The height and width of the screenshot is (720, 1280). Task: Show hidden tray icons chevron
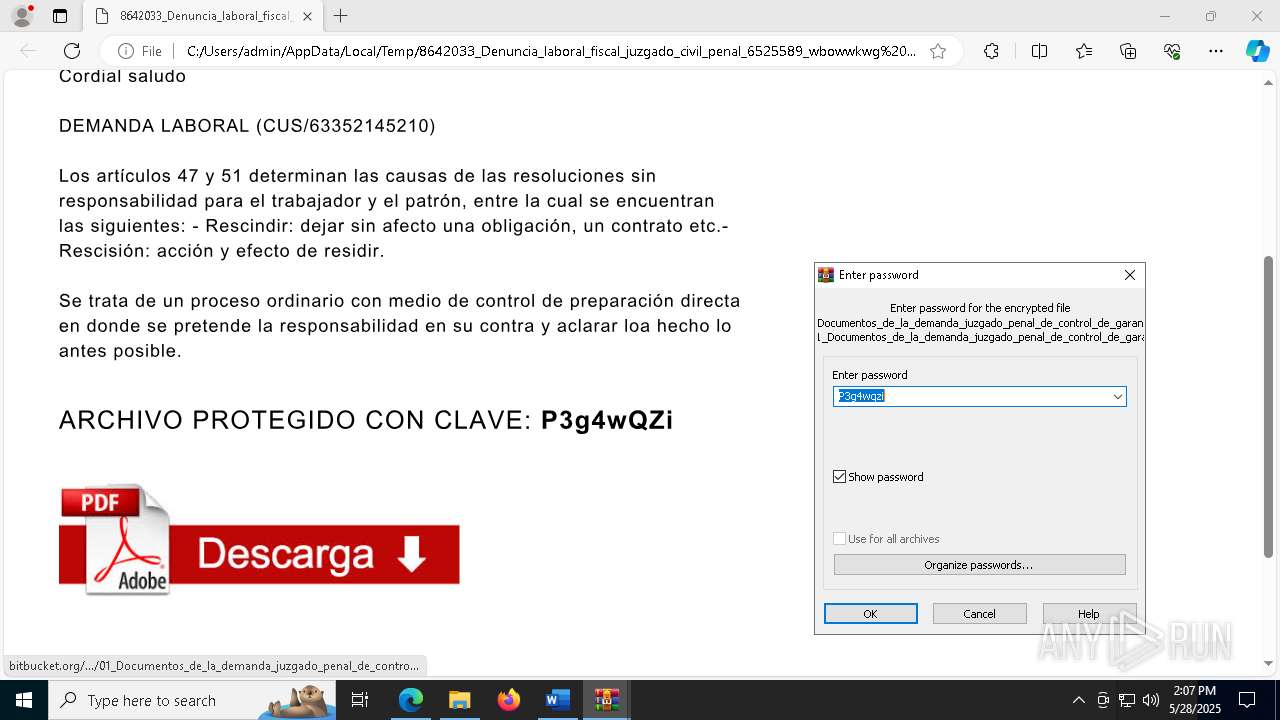pyautogui.click(x=1078, y=700)
